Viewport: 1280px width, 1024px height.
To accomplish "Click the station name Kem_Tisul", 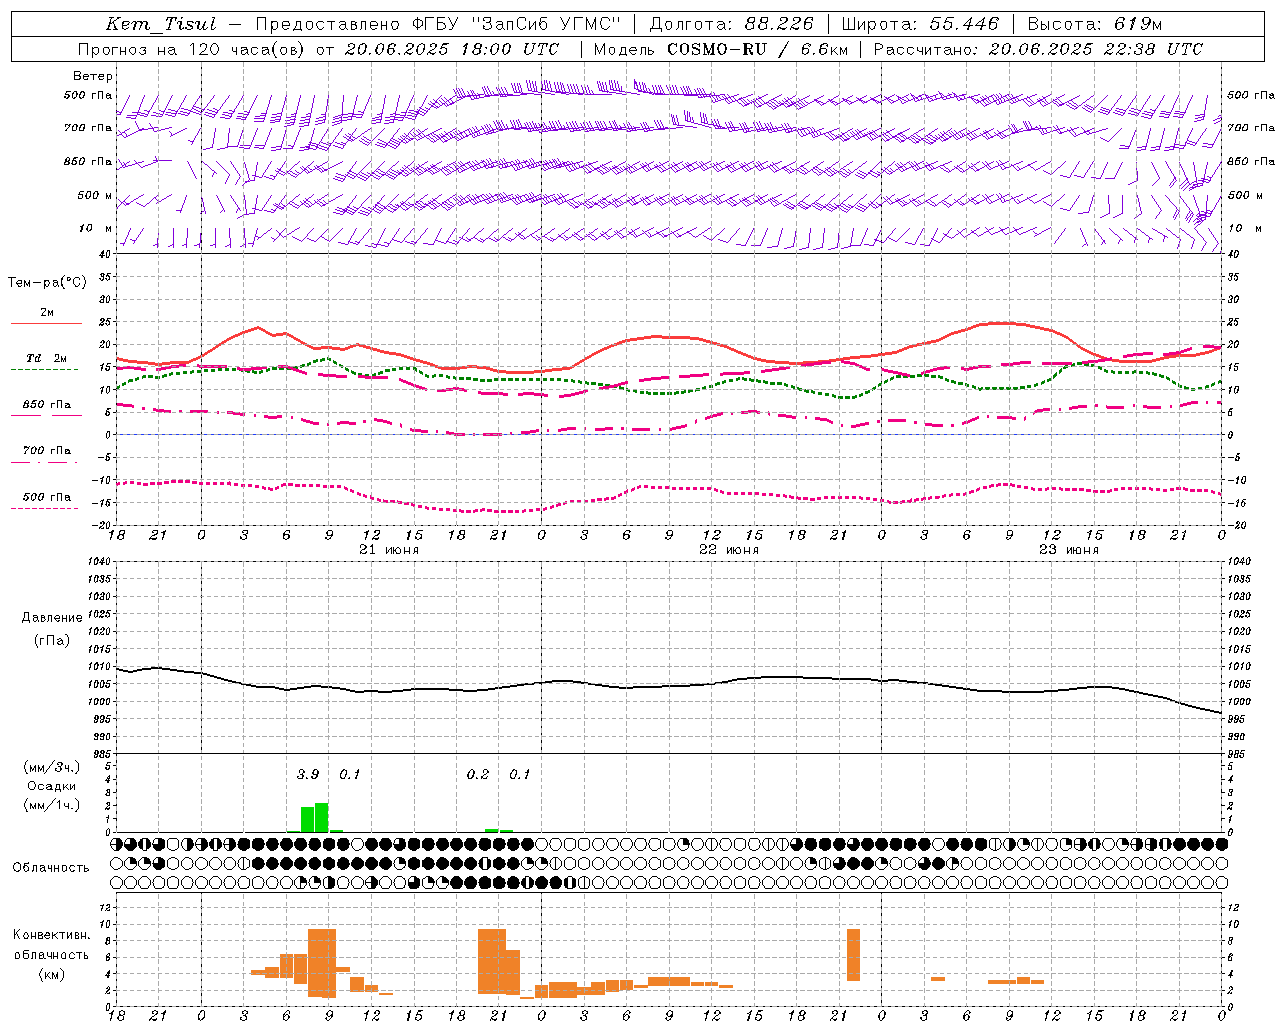I will click(161, 24).
